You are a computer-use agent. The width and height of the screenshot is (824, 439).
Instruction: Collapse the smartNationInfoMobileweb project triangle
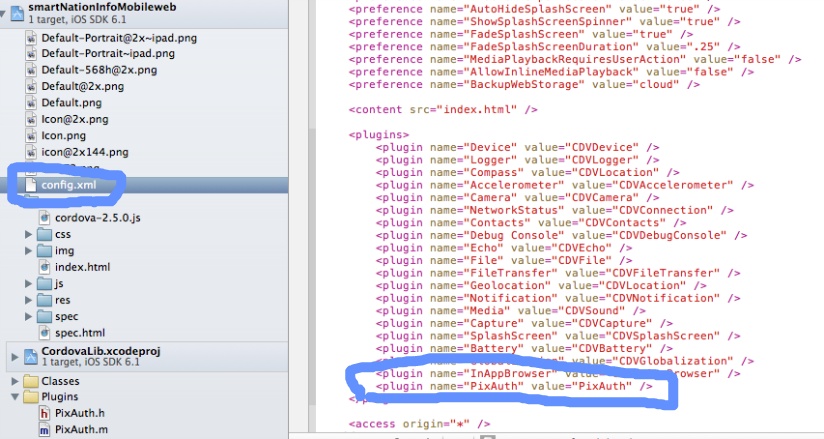3,14
